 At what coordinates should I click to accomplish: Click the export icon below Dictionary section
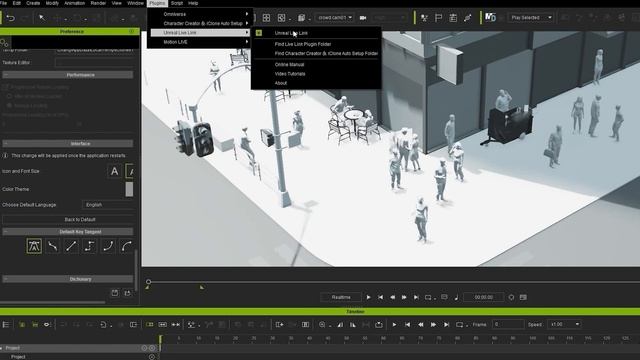pos(128,293)
